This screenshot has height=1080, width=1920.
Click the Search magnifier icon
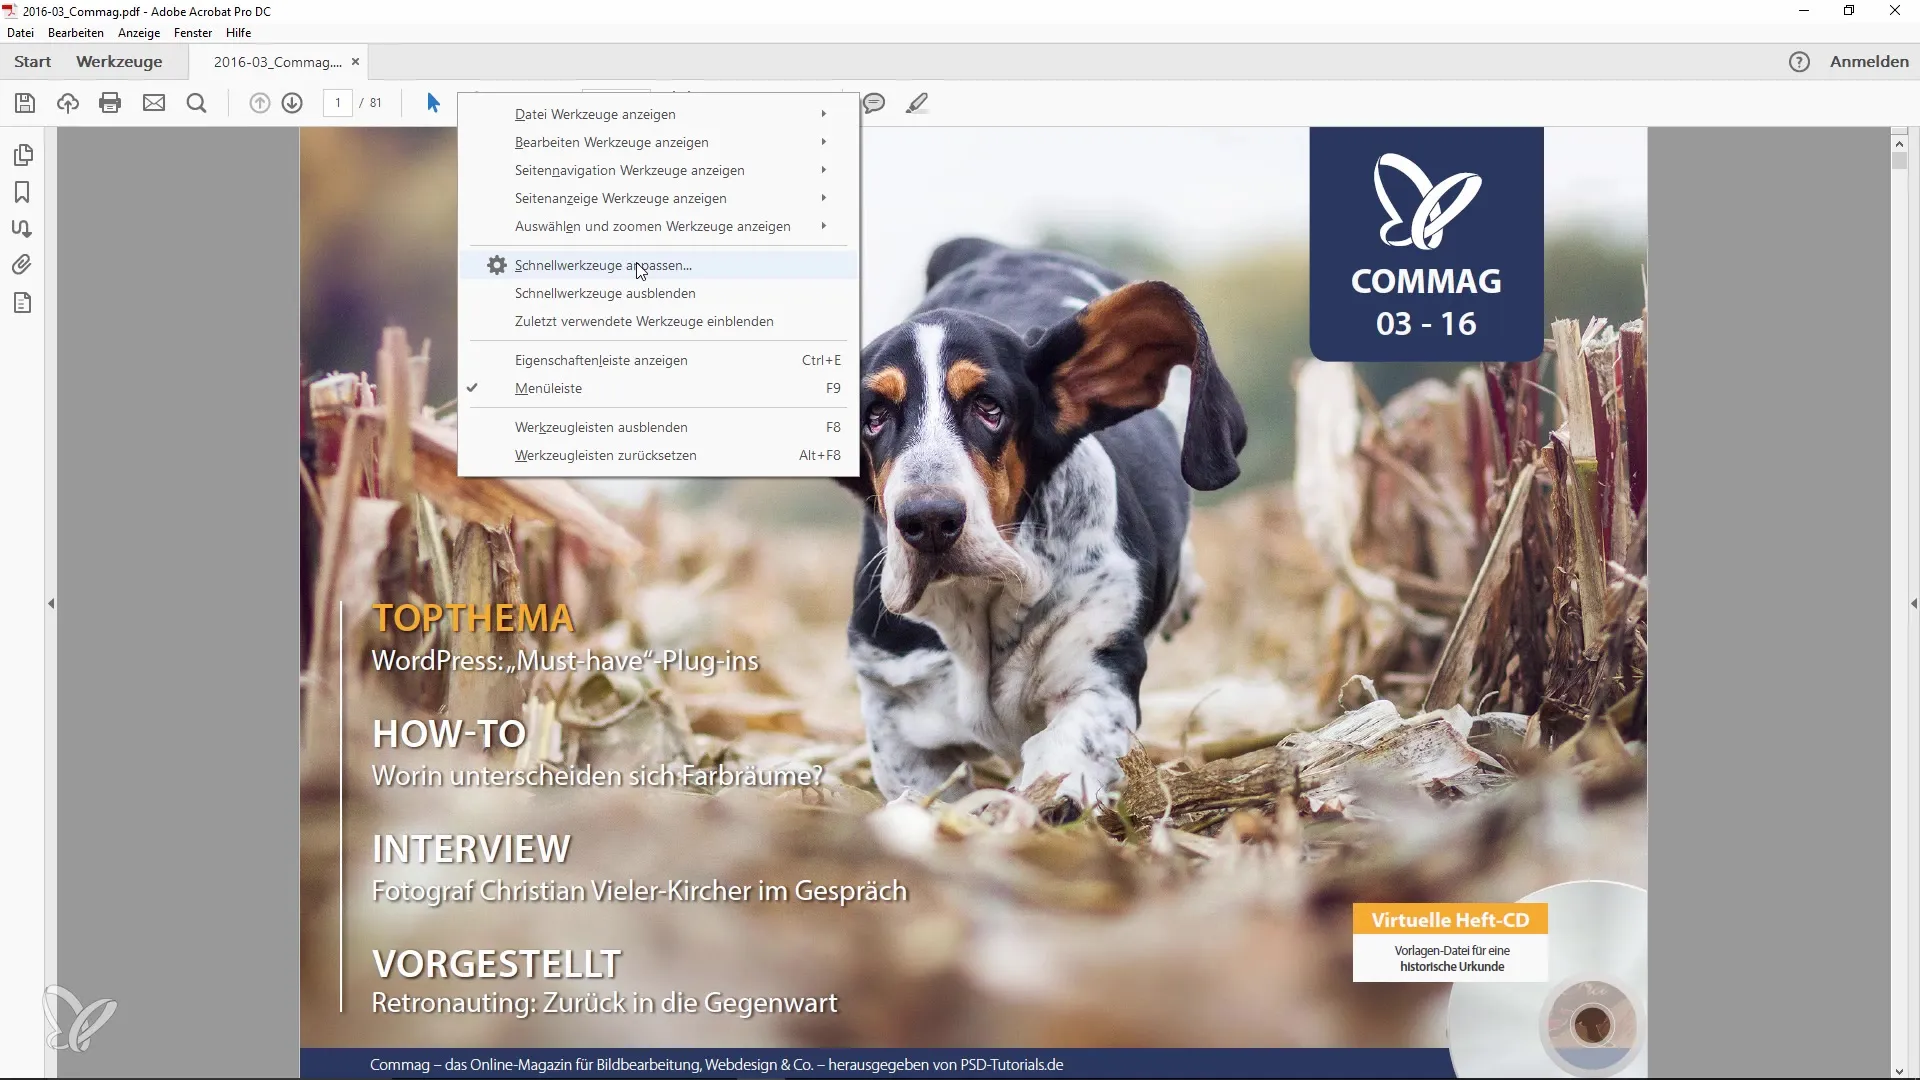[x=197, y=103]
